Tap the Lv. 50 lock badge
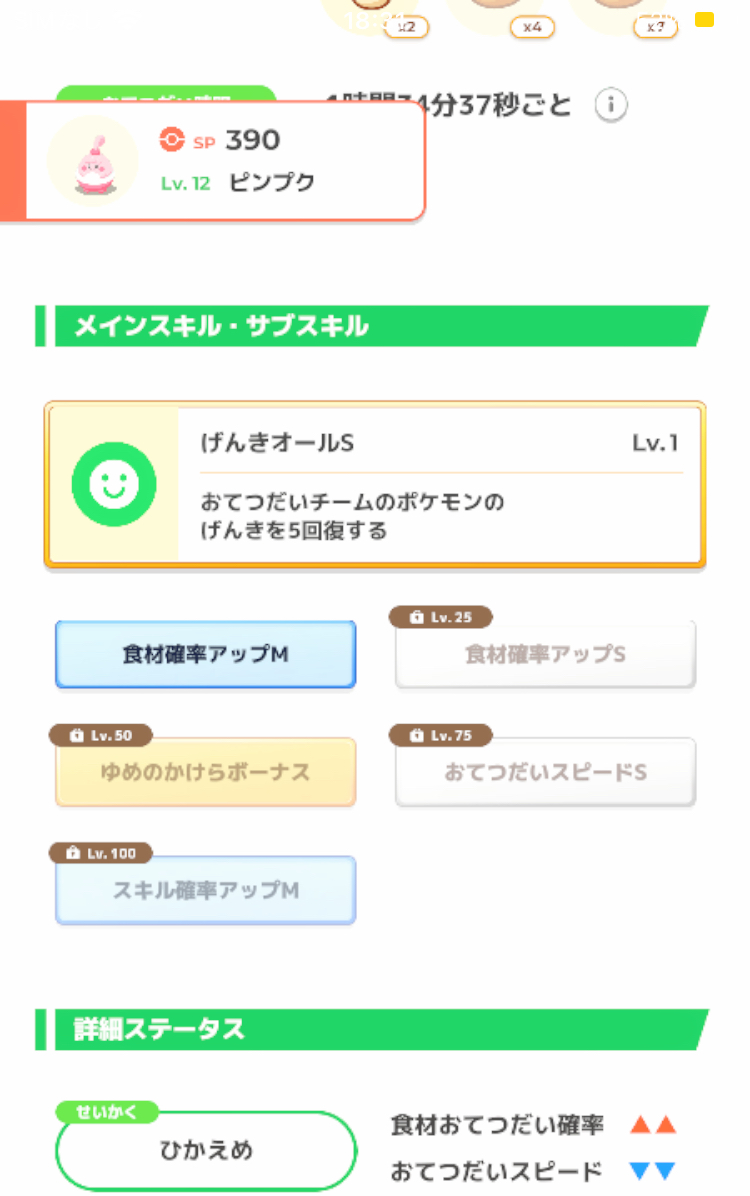 (x=101, y=735)
